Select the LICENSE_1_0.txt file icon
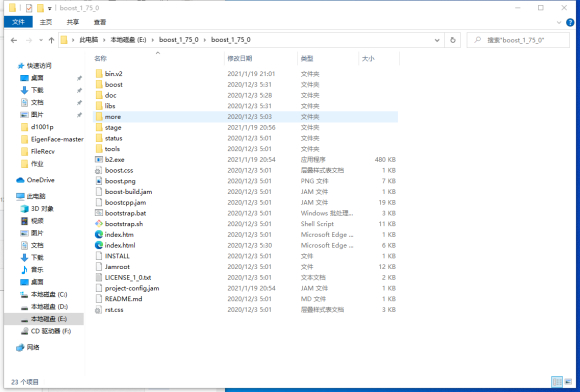This screenshot has width=580, height=392. 99,277
